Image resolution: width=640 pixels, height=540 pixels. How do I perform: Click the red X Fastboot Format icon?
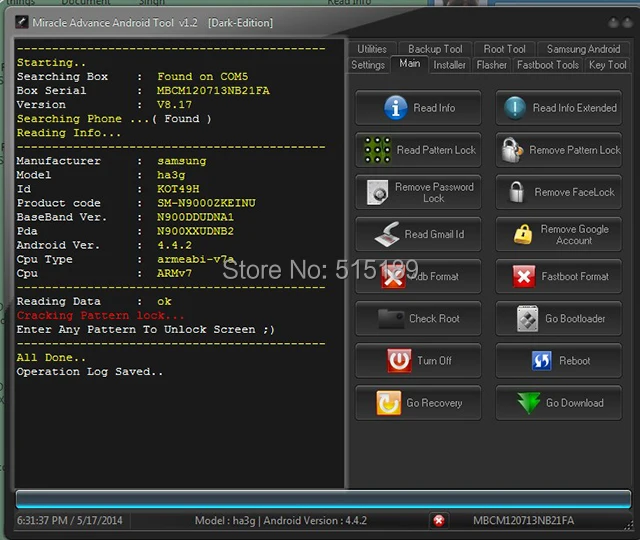(524, 276)
